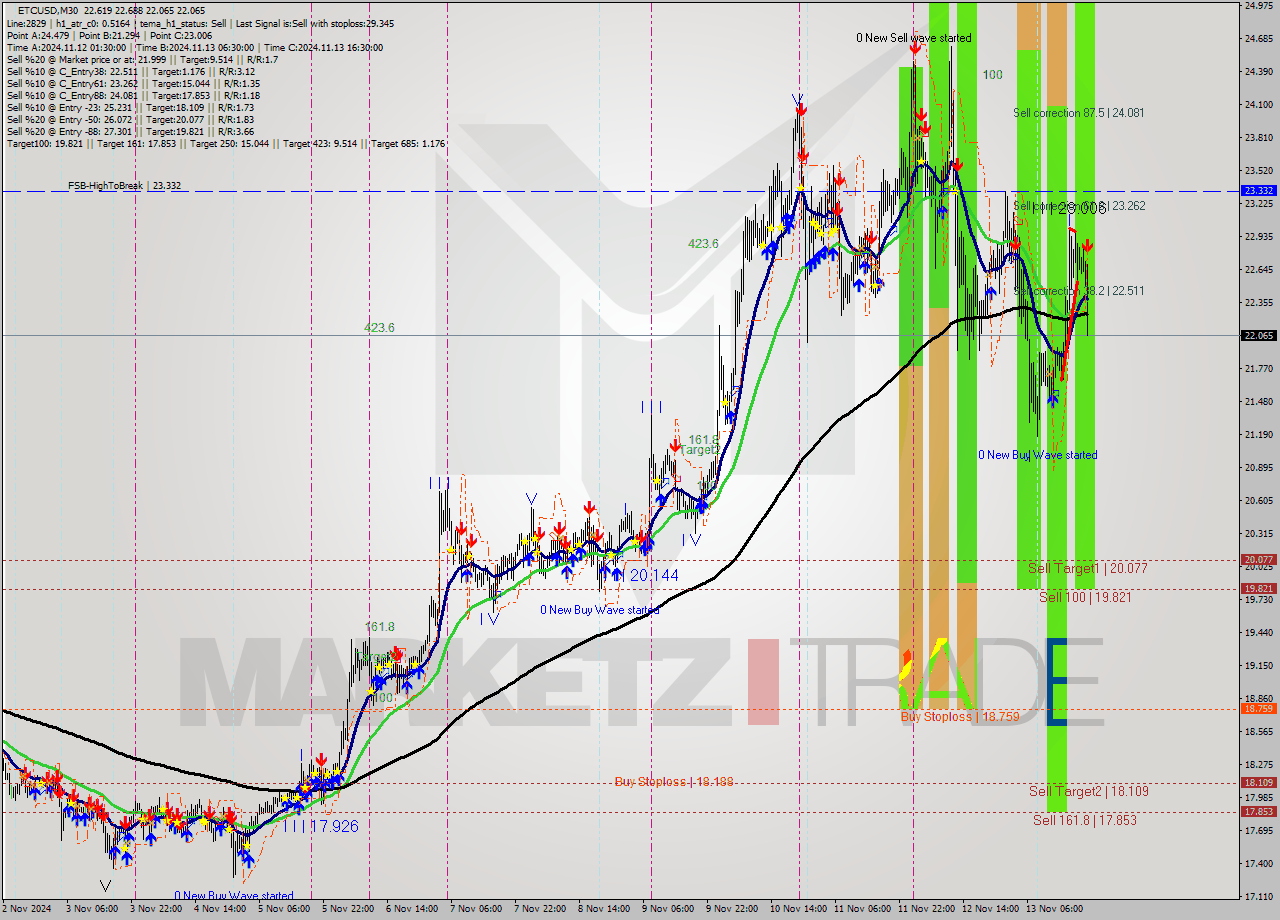This screenshot has height=920, width=1280.
Task: Select 'Buy Stoploss | 18.188' label
Action: (674, 781)
